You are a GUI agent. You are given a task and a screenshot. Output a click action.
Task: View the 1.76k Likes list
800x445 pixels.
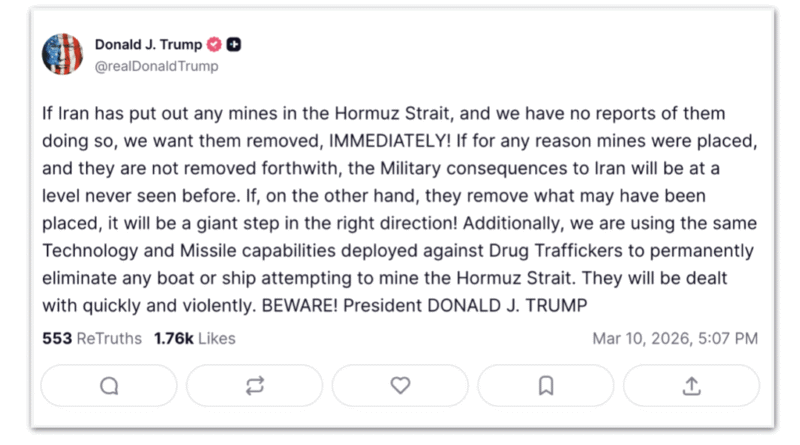(195, 338)
